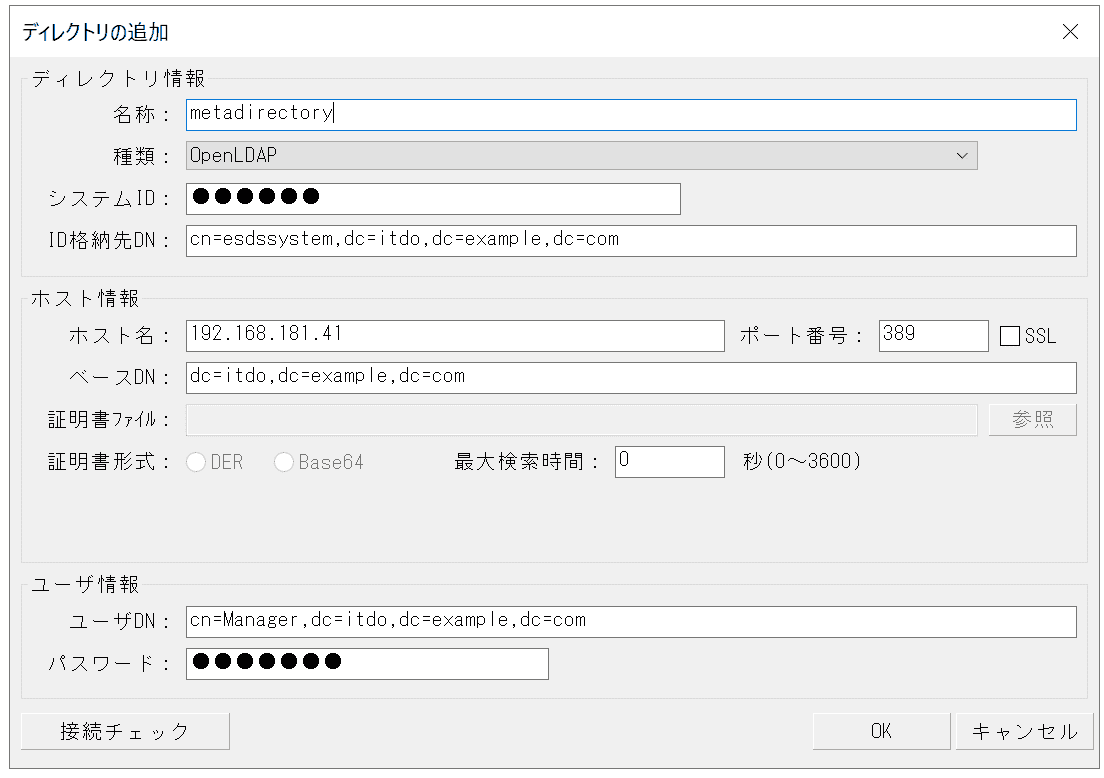The height and width of the screenshot is (778, 1104).
Task: Select the Base64 certificate format radio button
Action: click(x=283, y=462)
